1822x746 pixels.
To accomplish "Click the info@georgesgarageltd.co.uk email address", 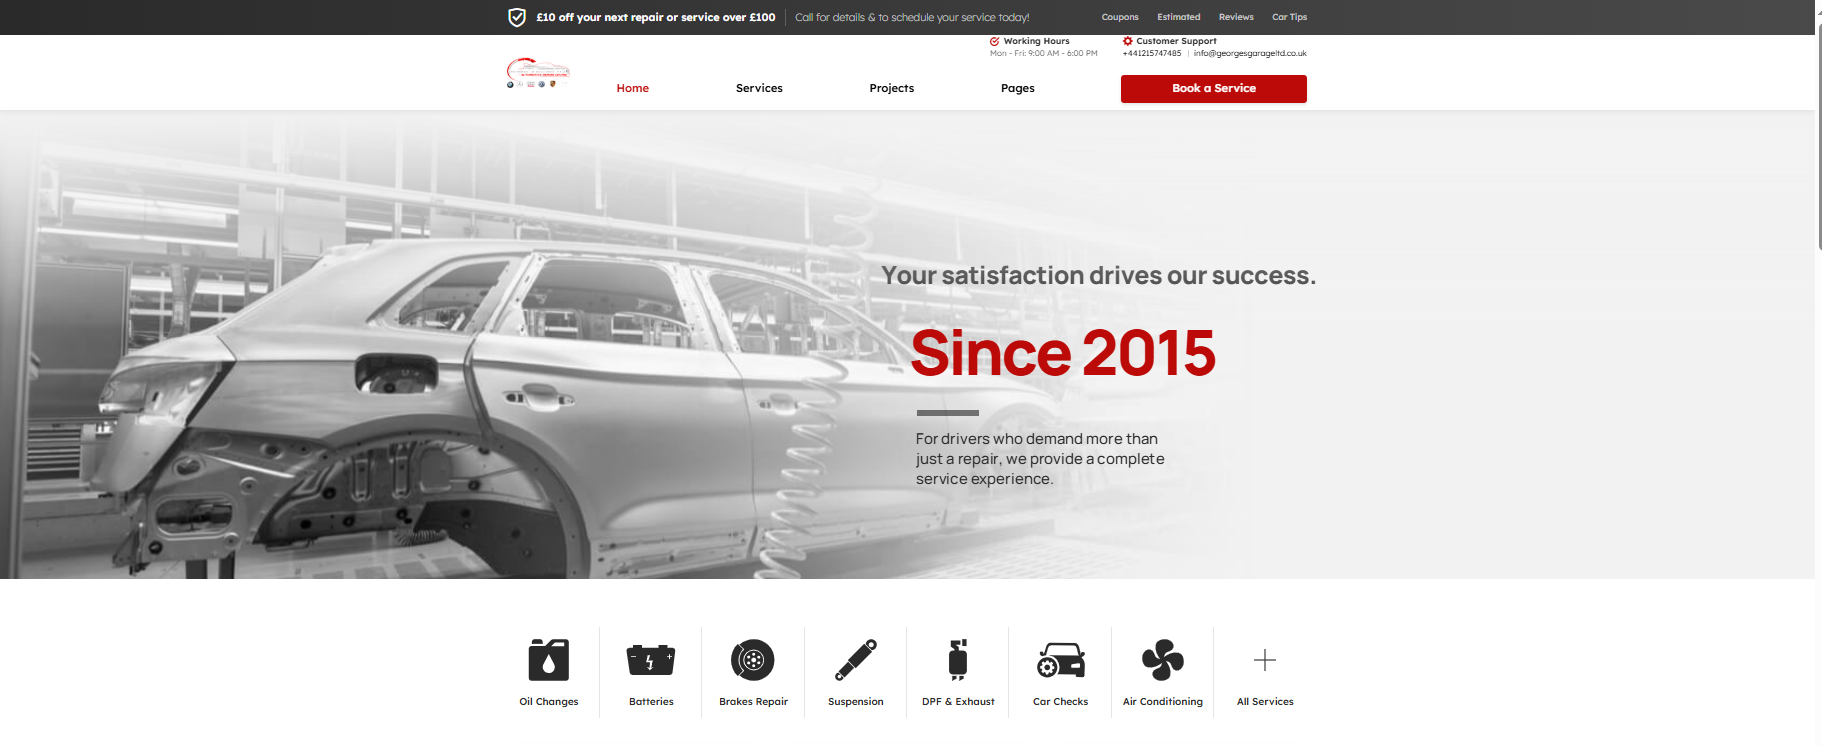I will (1250, 54).
